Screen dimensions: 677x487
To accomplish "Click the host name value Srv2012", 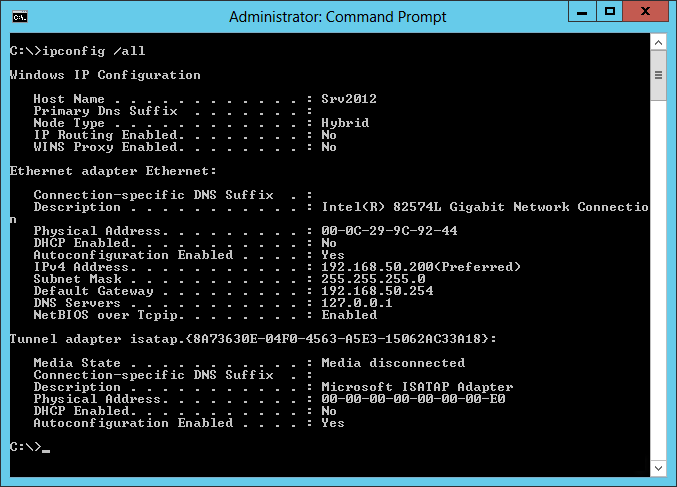I will (x=349, y=99).
